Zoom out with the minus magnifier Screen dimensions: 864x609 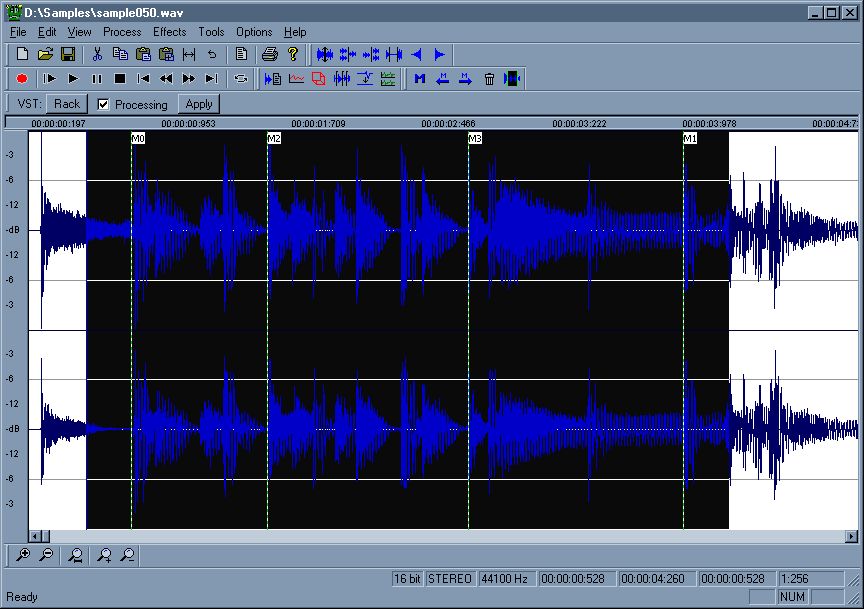click(47, 555)
